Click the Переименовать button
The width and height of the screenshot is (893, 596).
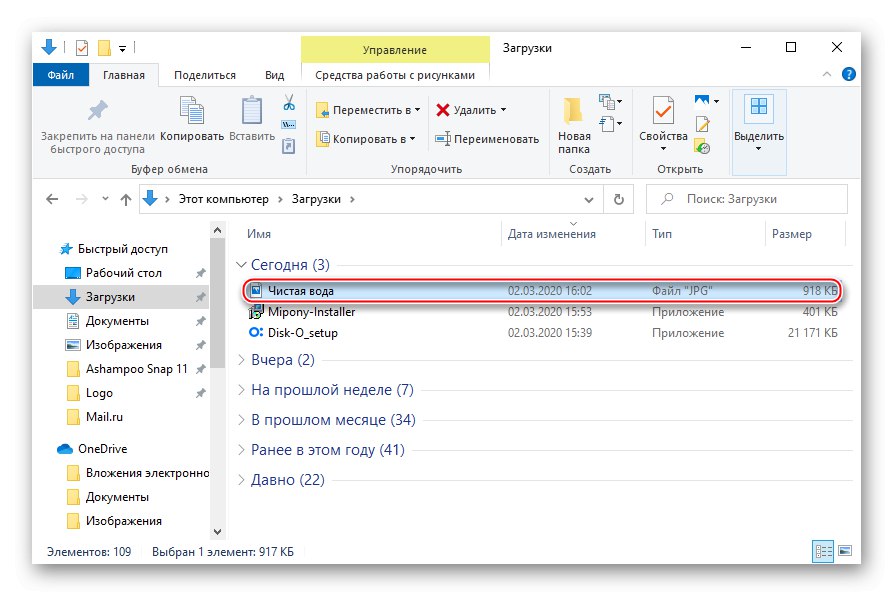[x=487, y=138]
